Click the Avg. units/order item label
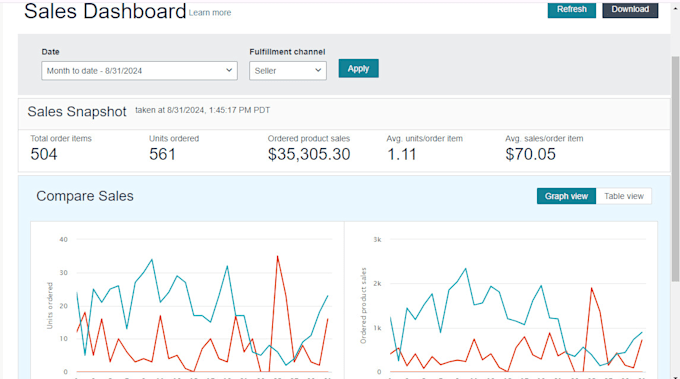The image size is (680, 379). pyautogui.click(x=425, y=139)
